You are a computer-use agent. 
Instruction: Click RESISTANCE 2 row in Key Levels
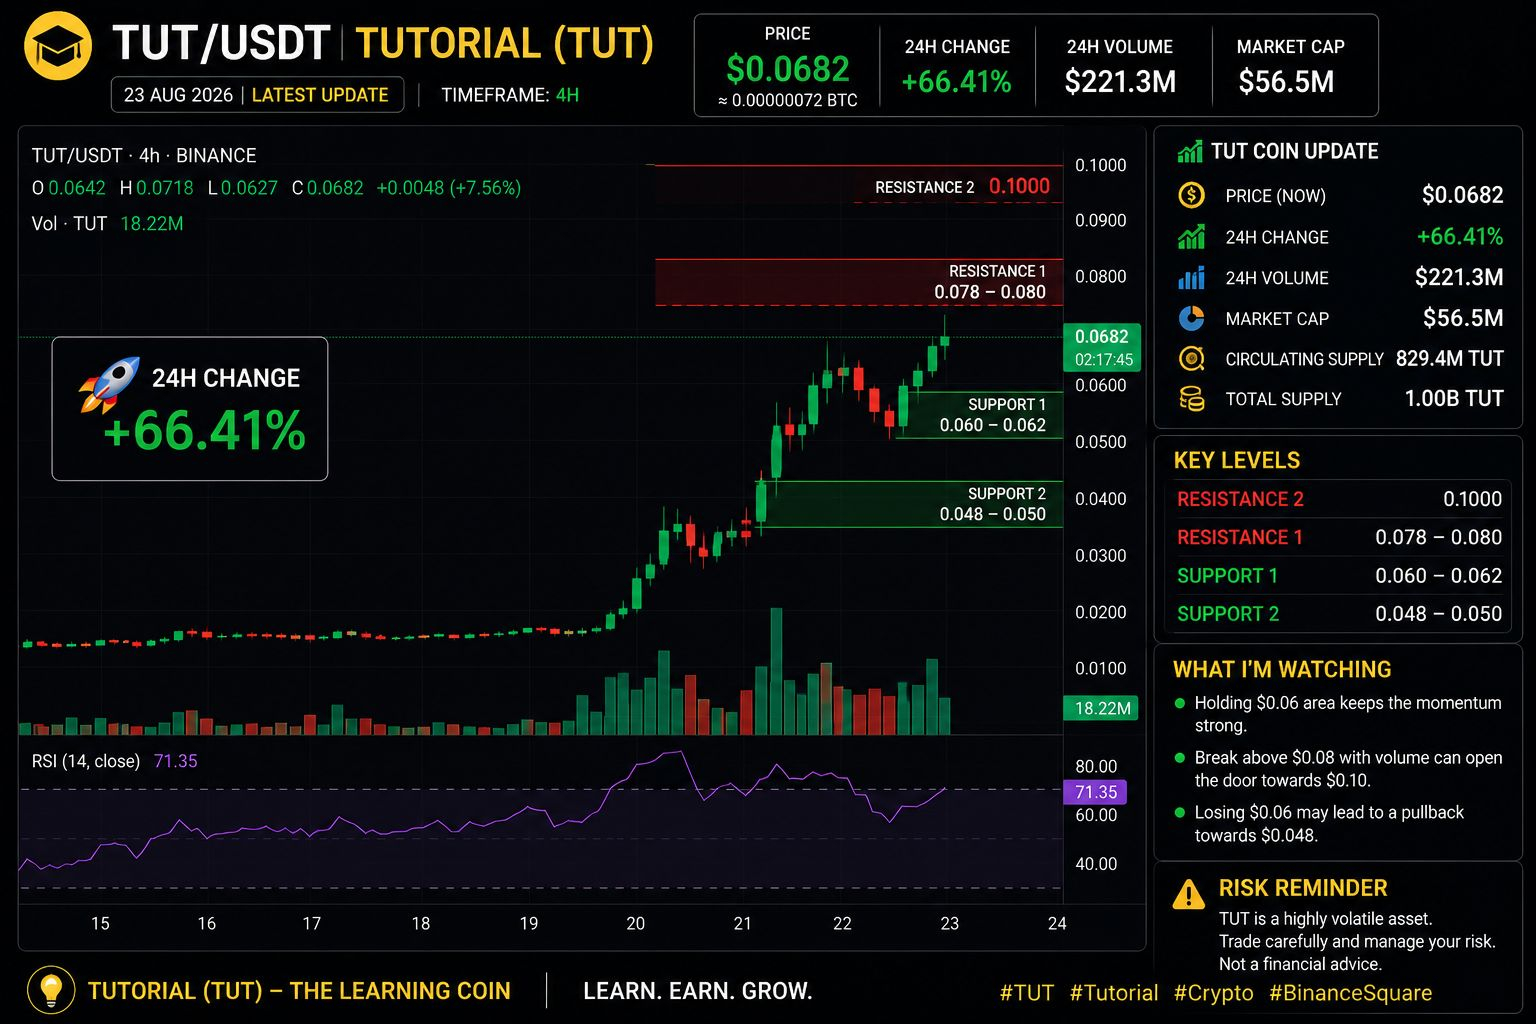(1339, 499)
